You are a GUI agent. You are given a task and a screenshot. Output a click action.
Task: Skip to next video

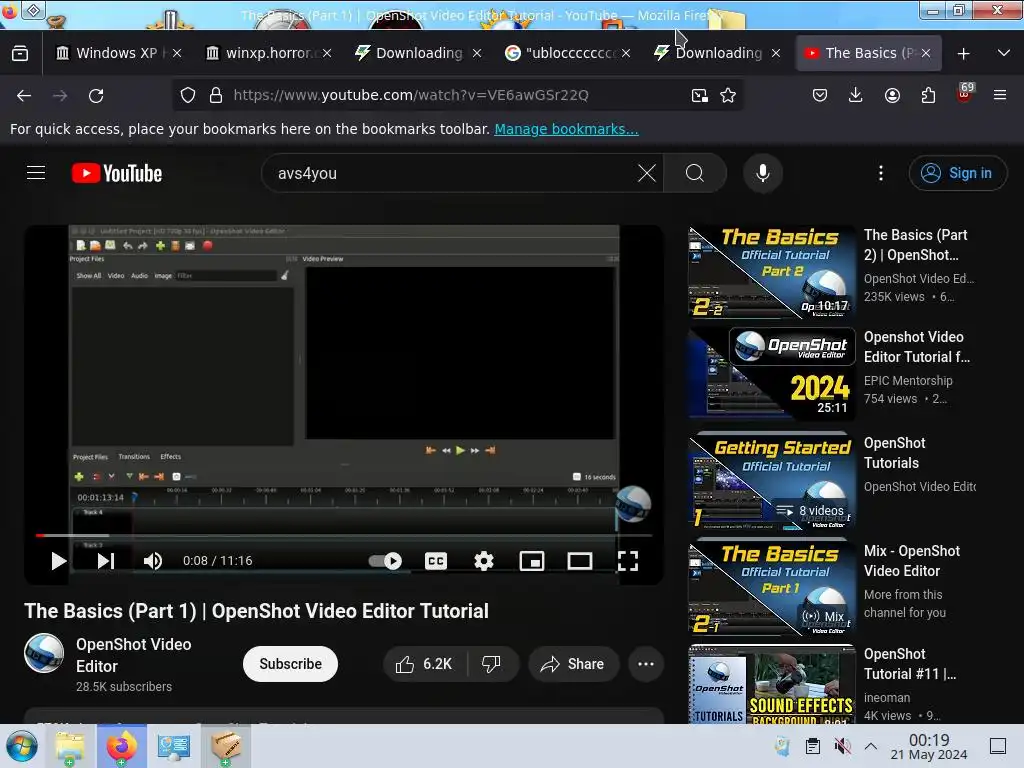tap(106, 561)
